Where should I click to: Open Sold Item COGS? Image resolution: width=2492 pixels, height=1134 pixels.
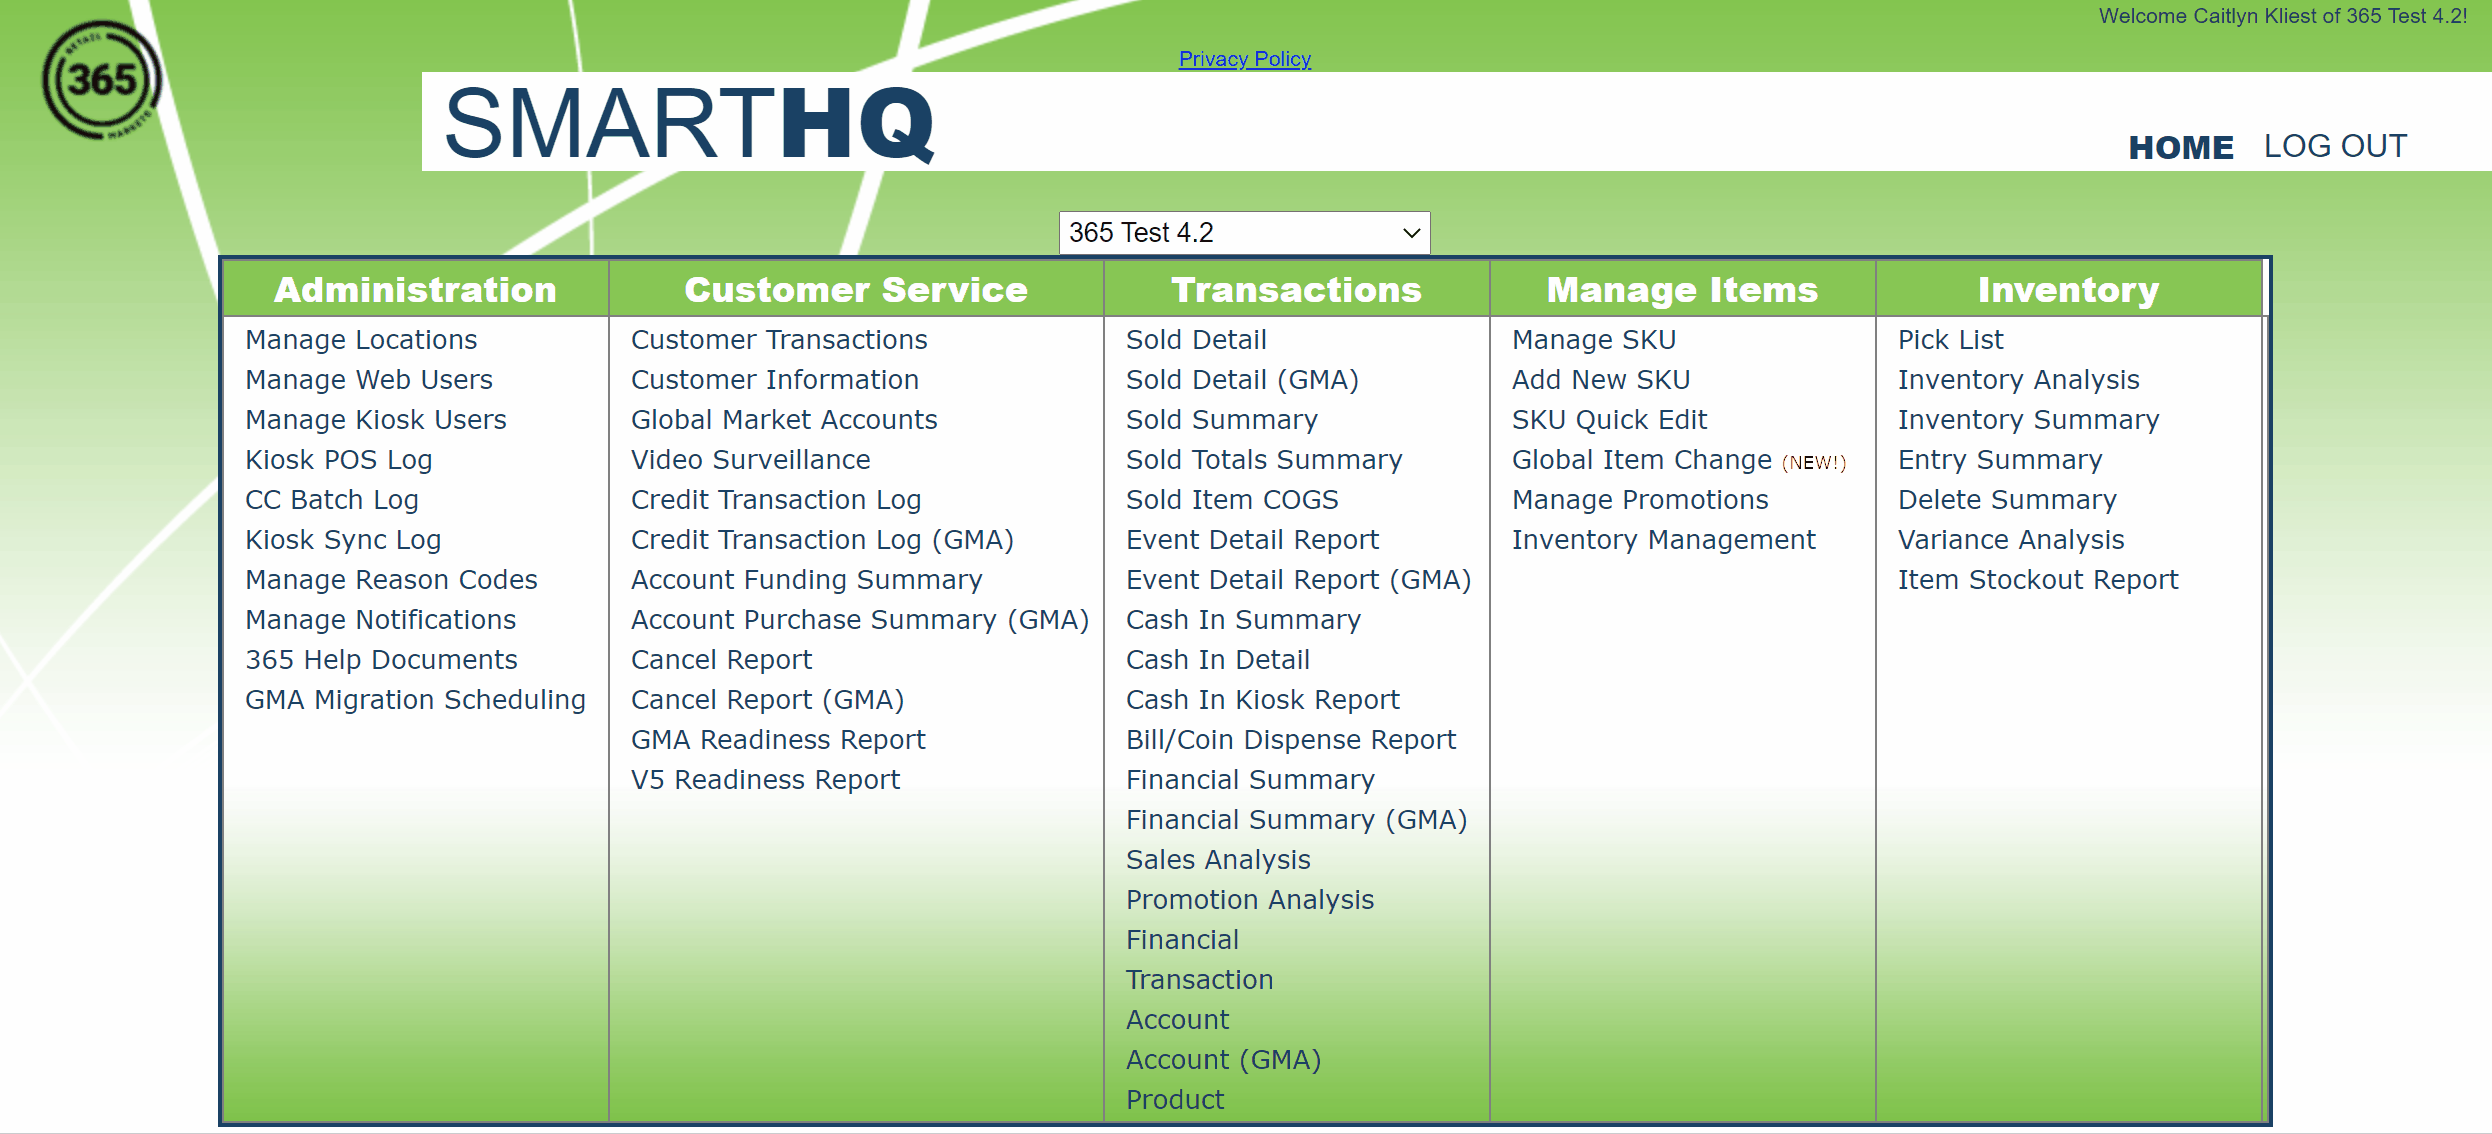(x=1232, y=500)
